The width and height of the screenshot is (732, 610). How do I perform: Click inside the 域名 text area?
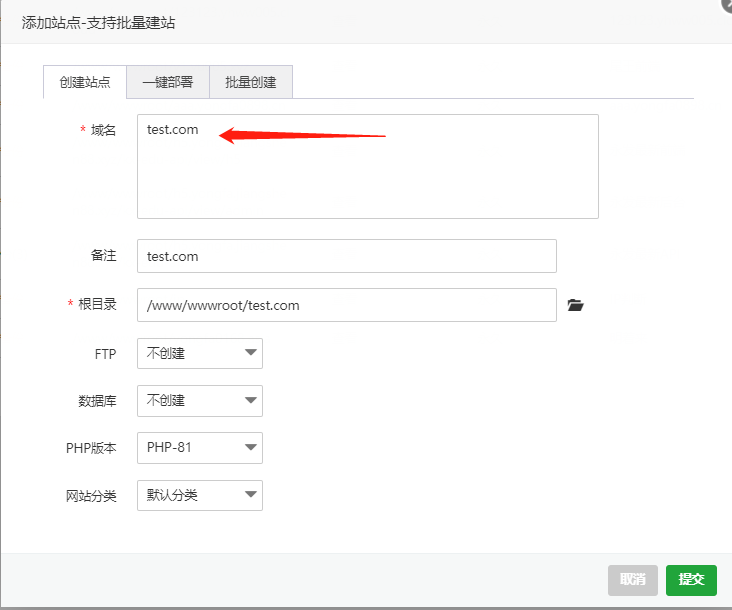[x=368, y=166]
